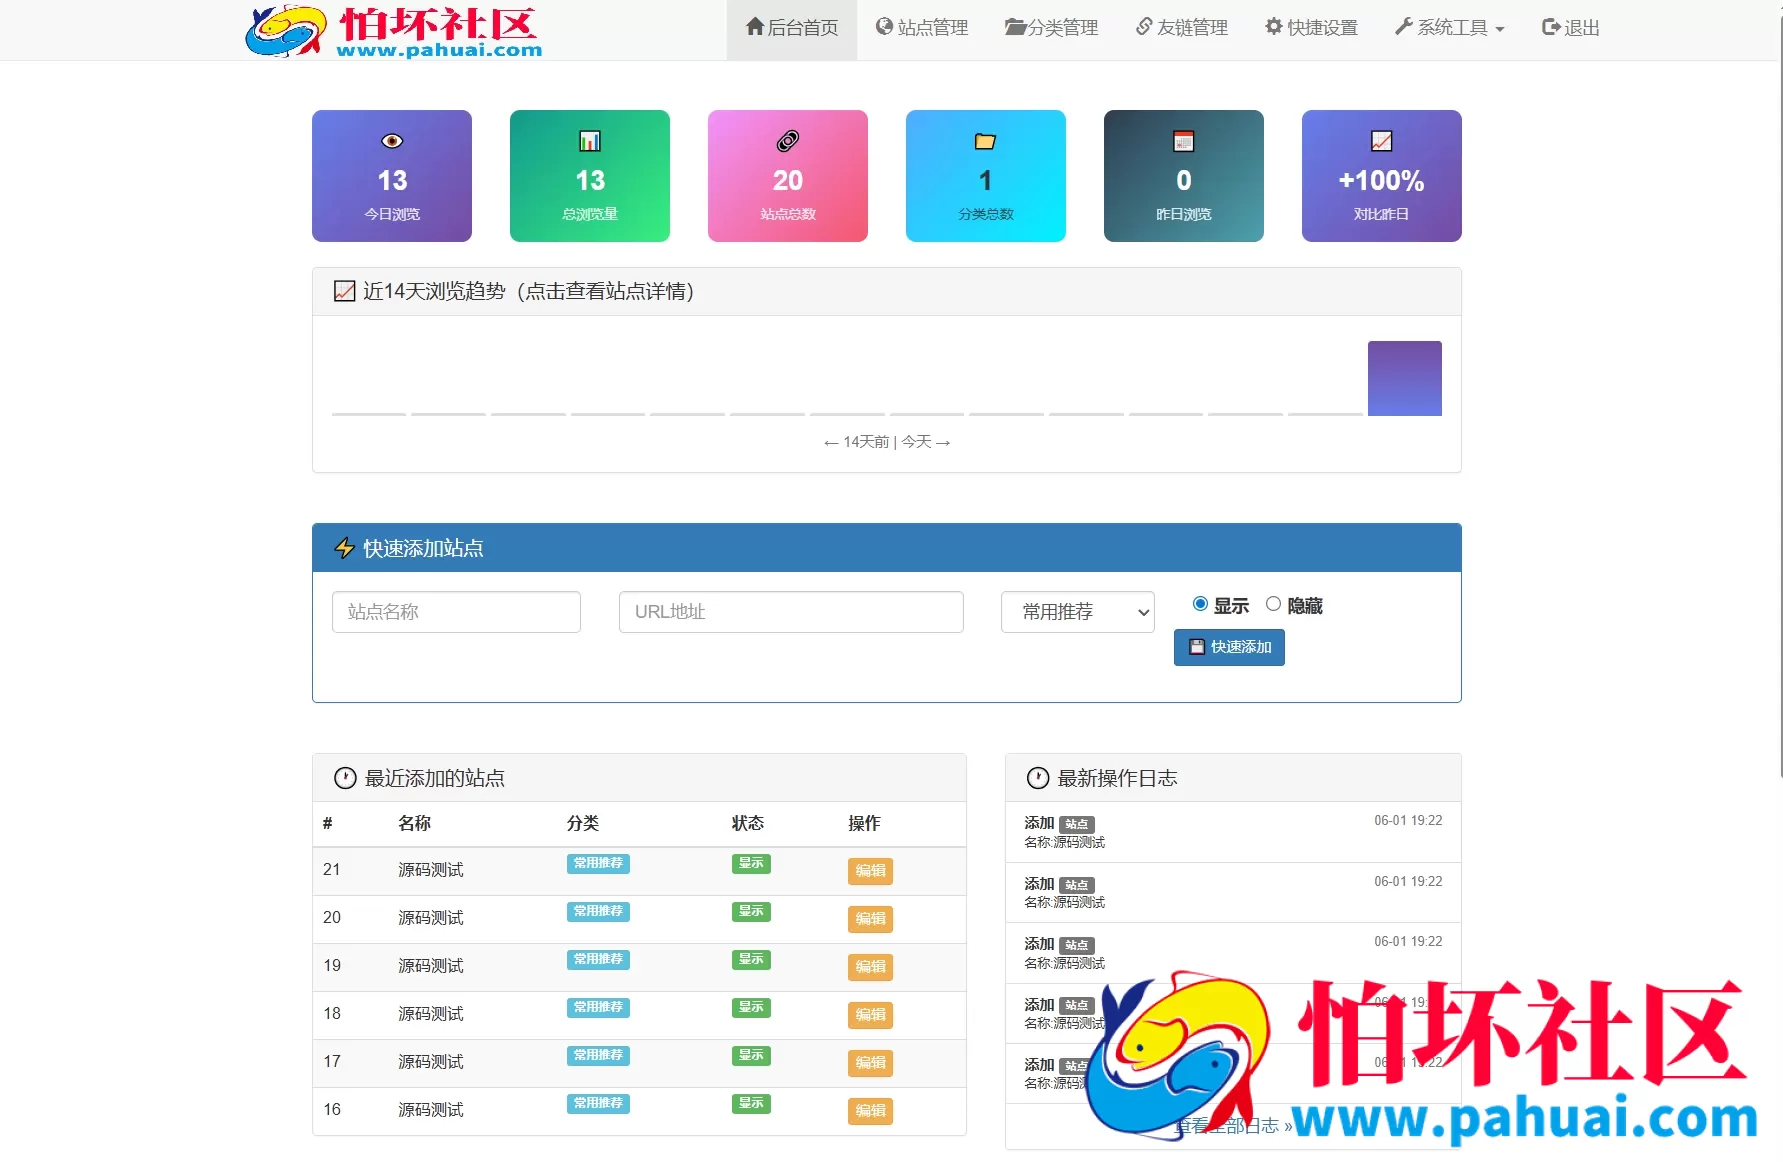Focus the 站点名称 input field
Image resolution: width=1783 pixels, height=1162 pixels.
click(456, 612)
